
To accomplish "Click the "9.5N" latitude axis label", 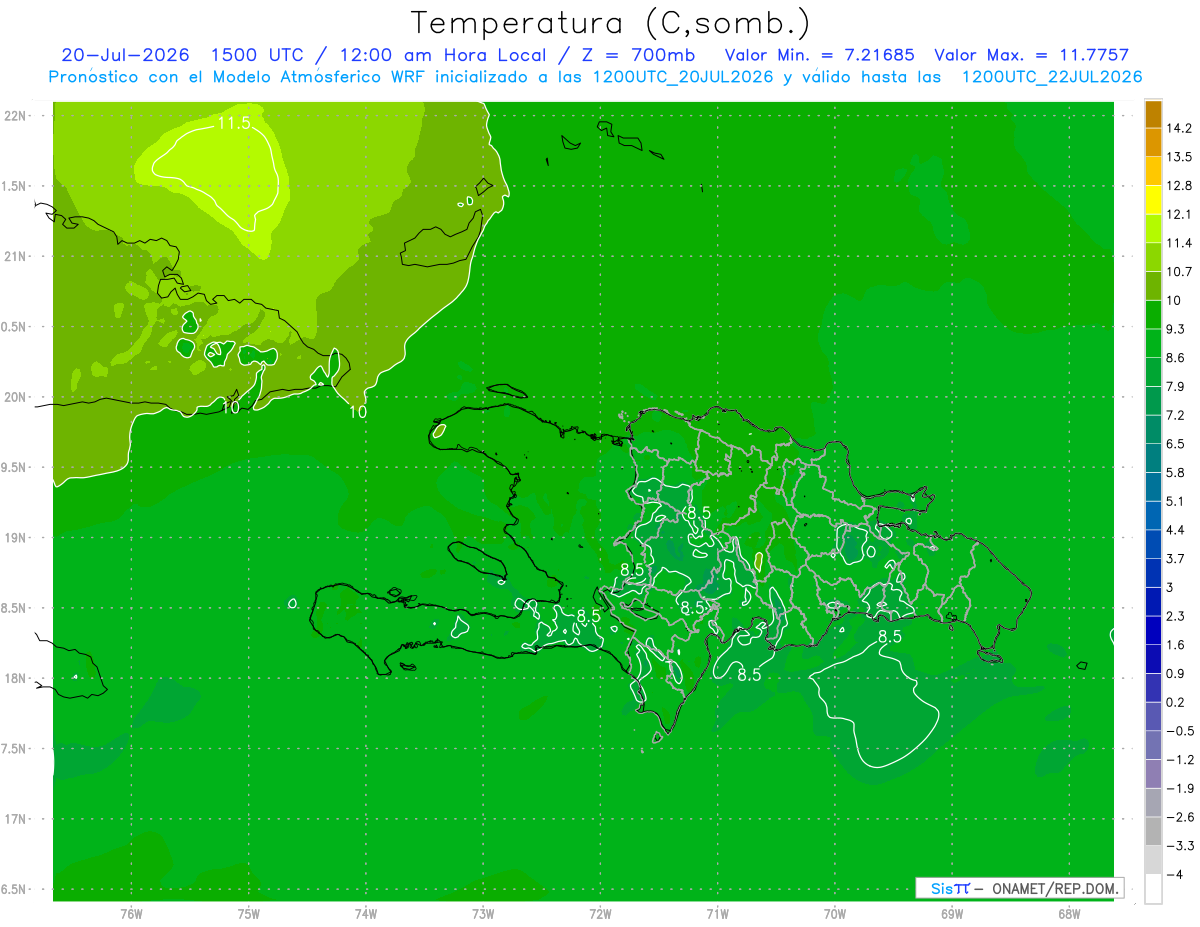I will (x=15, y=467).
